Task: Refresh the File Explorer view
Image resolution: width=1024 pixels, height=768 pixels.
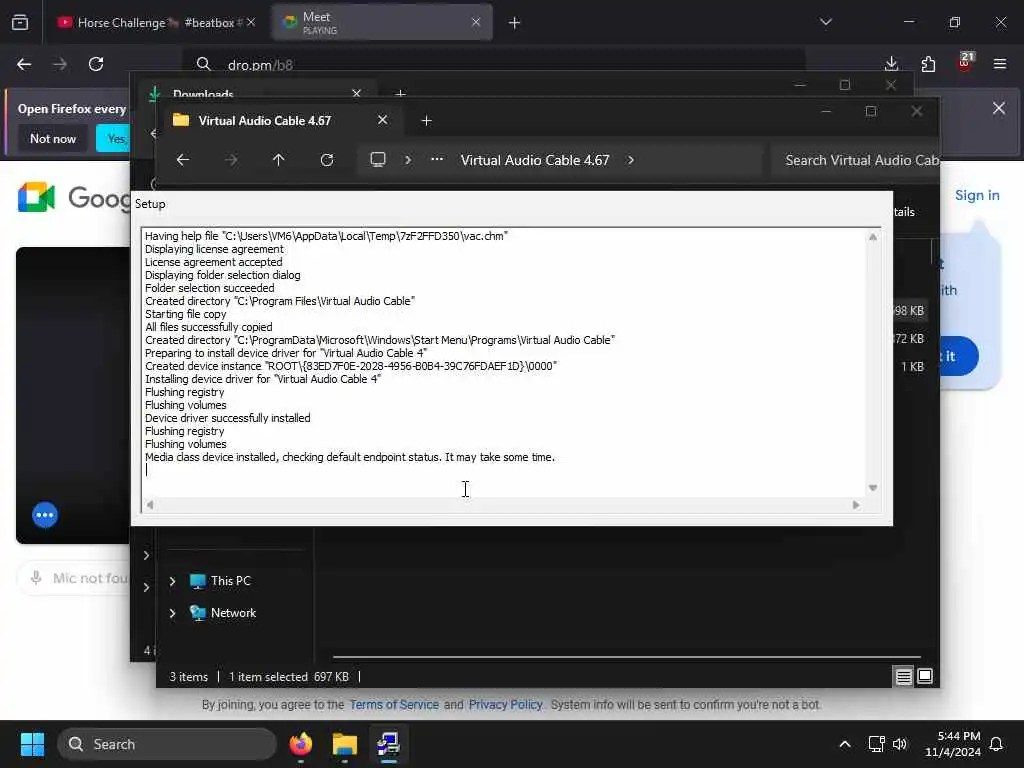Action: click(327, 160)
